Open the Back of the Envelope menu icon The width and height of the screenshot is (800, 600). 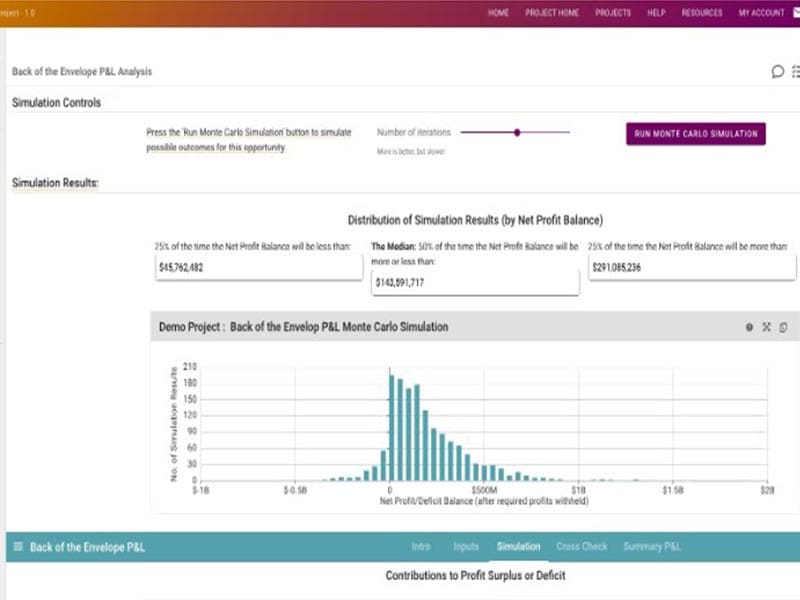point(18,547)
